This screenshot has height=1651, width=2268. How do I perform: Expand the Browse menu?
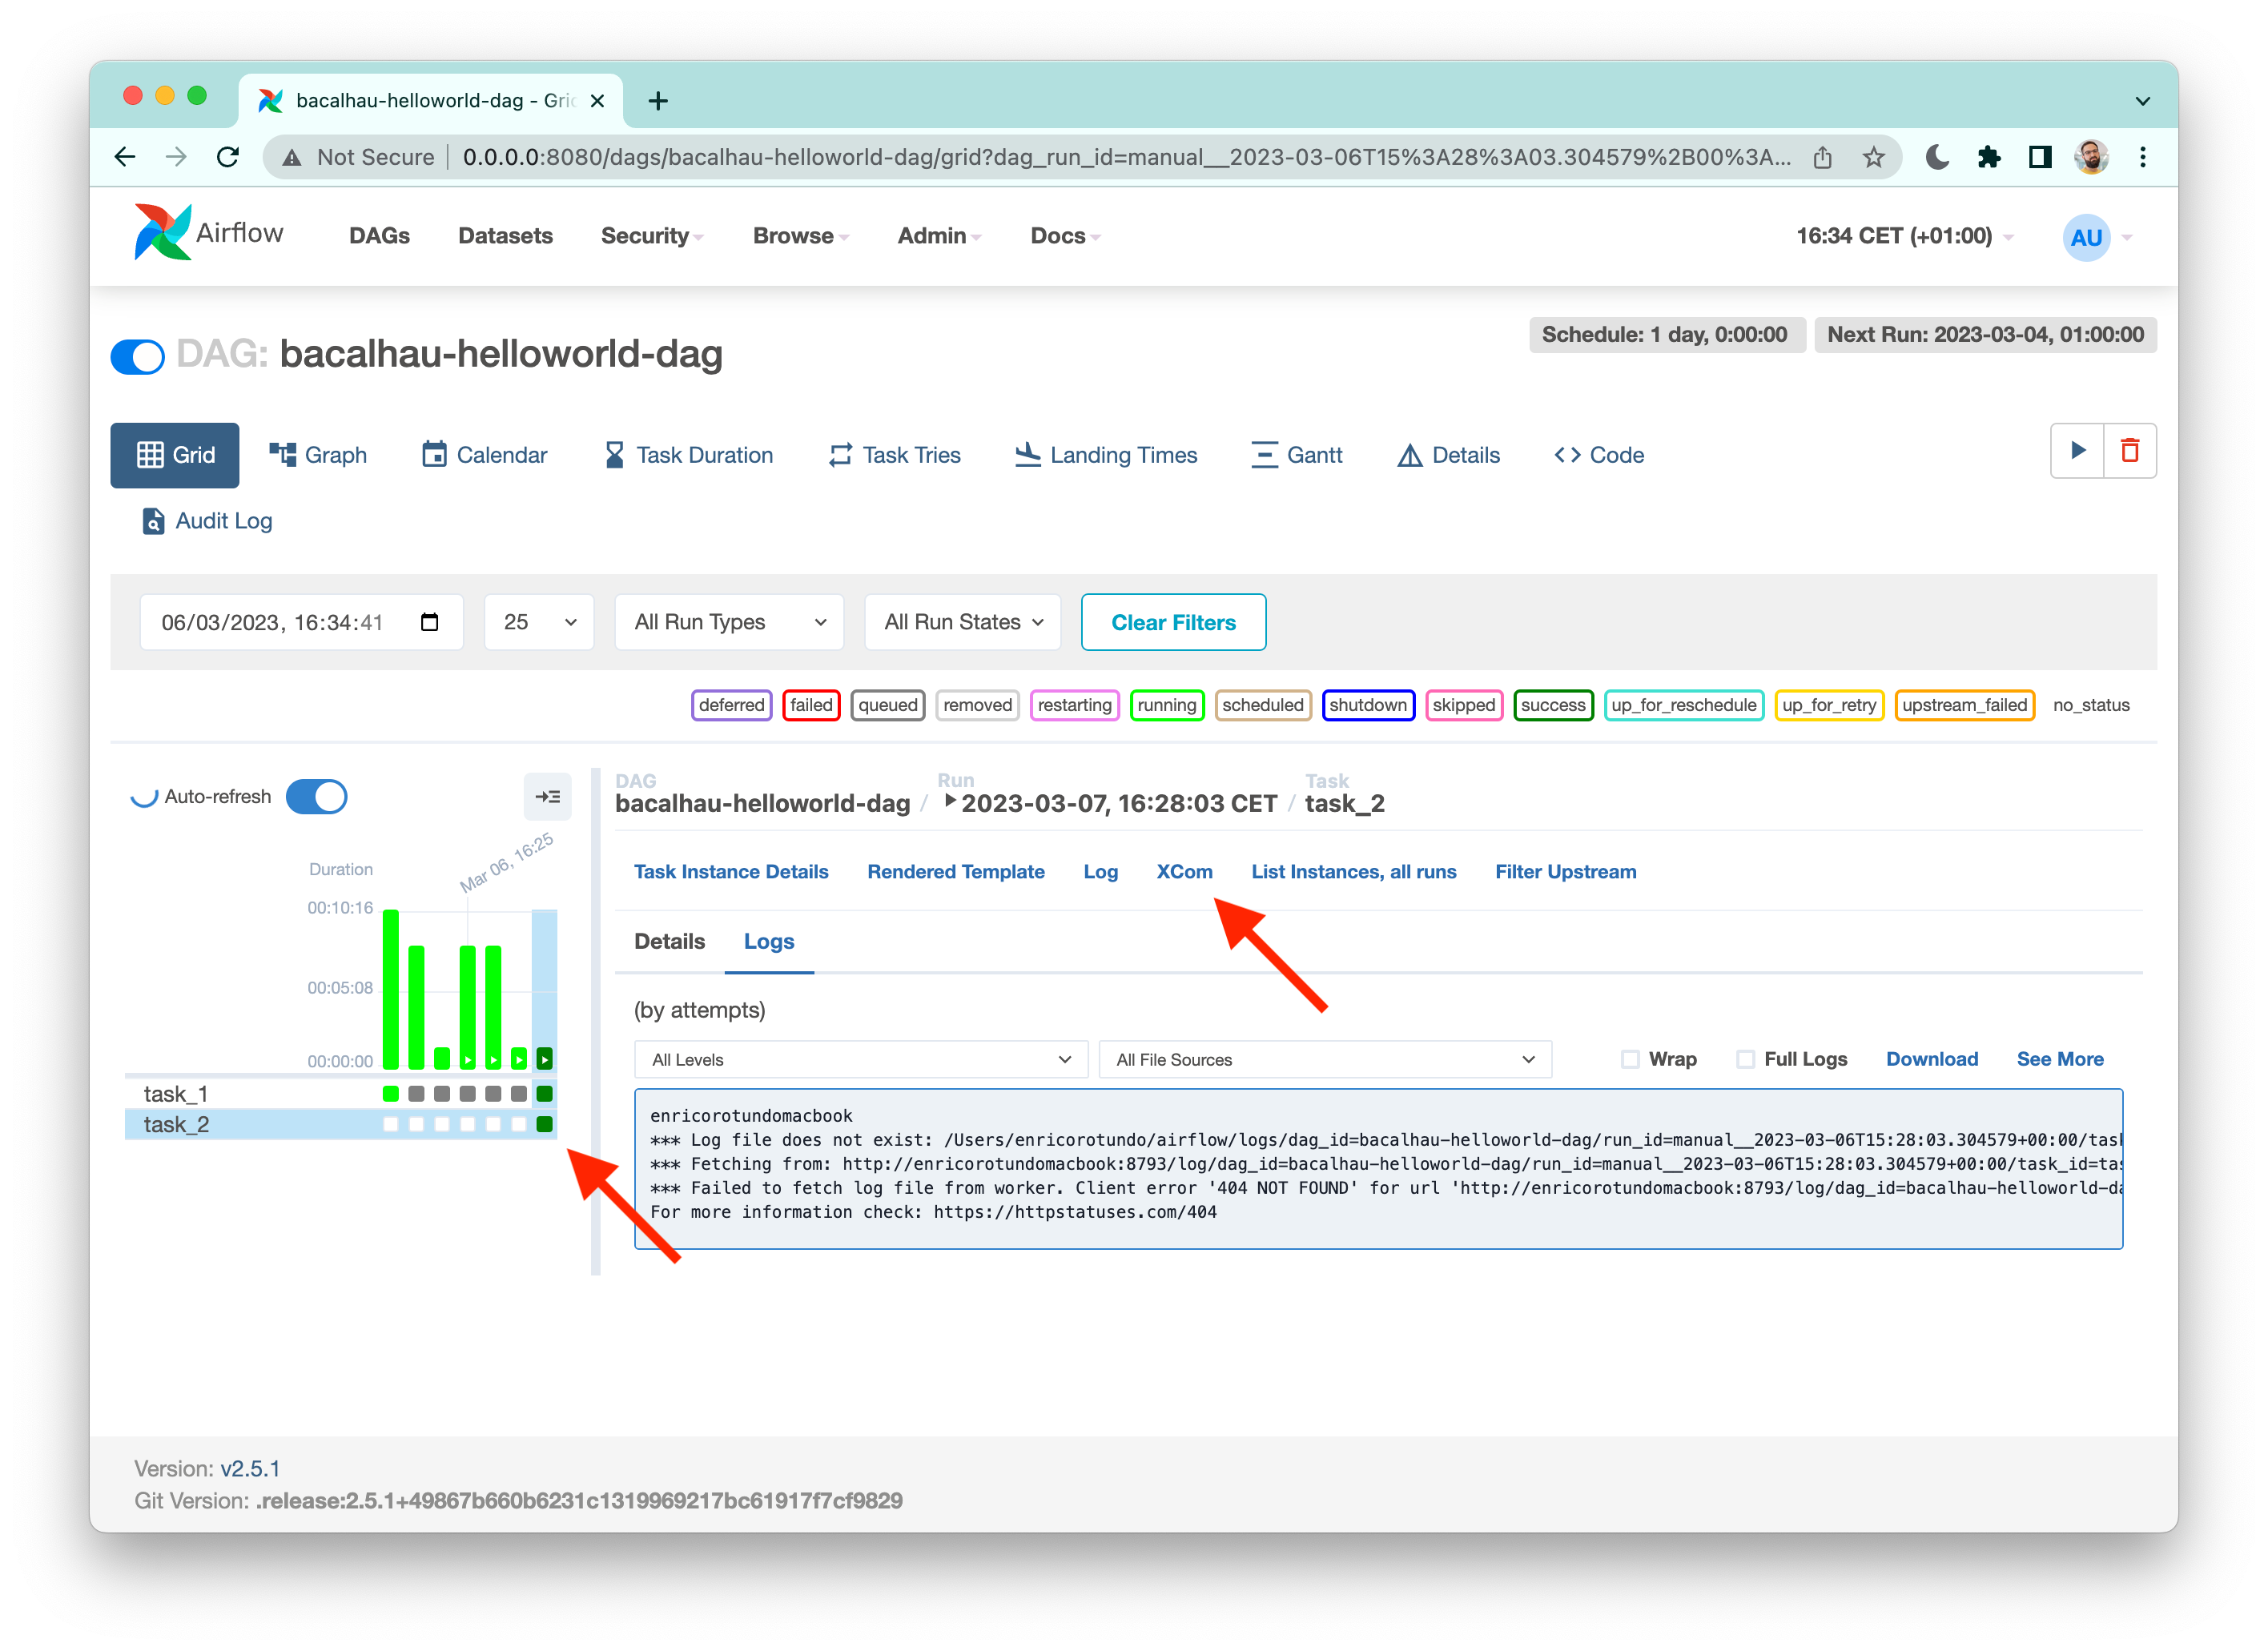point(801,236)
